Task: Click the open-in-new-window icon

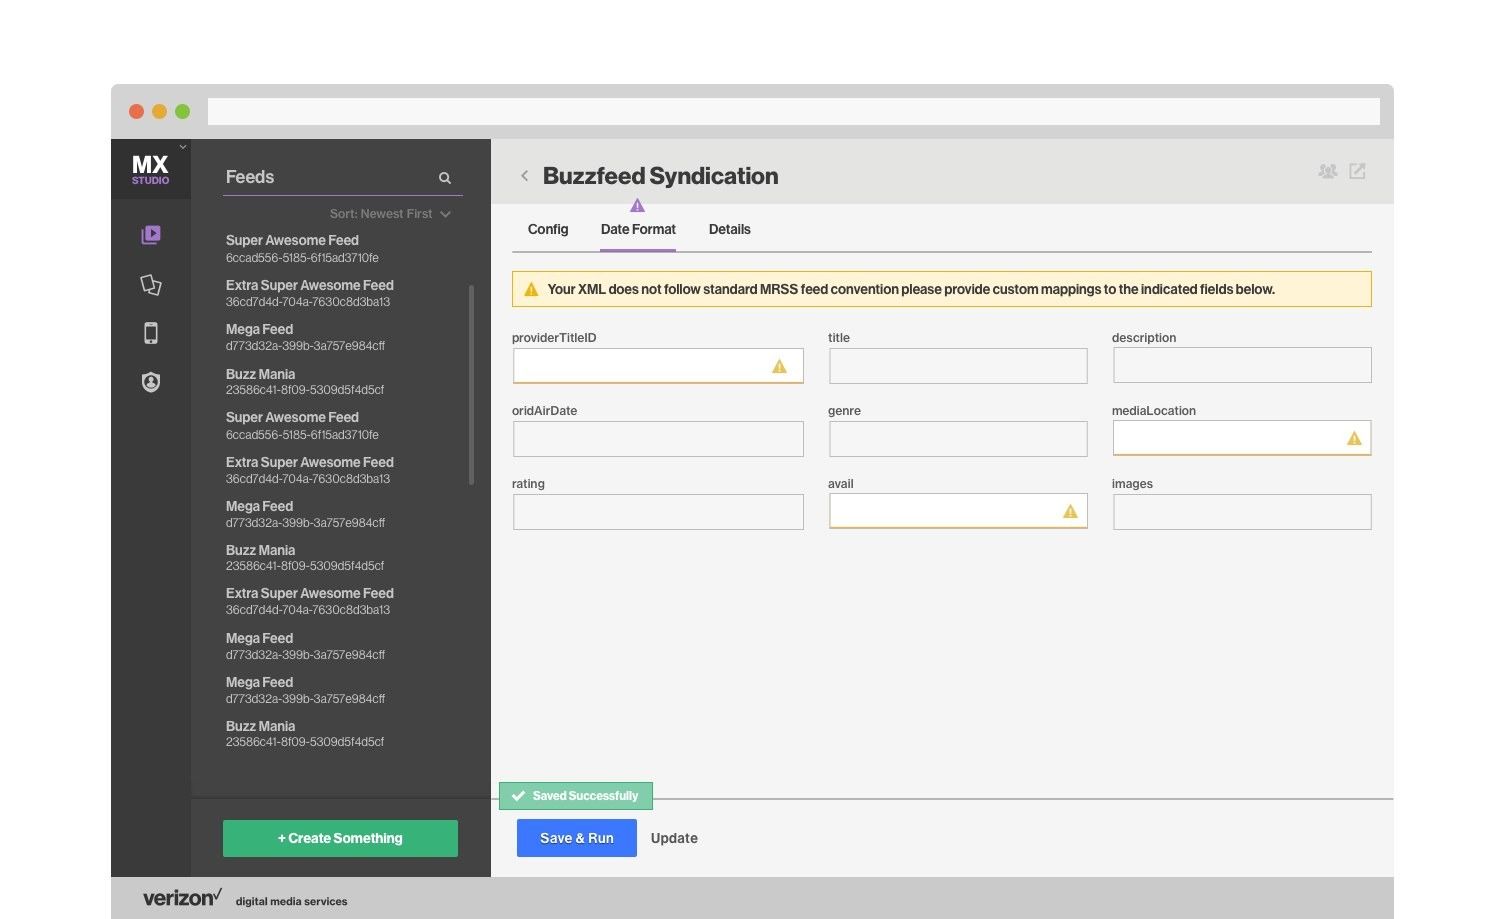Action: point(1357,171)
